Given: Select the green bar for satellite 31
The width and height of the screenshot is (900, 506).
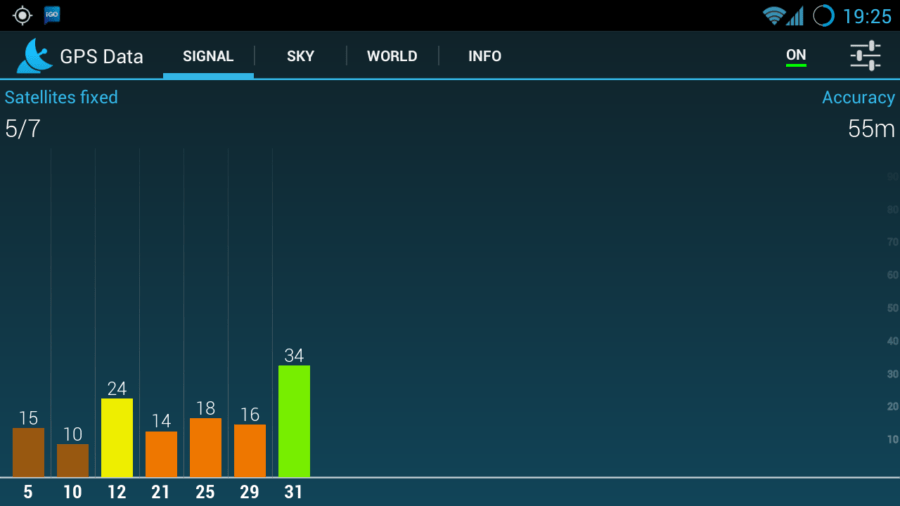Looking at the screenshot, I should click(294, 421).
